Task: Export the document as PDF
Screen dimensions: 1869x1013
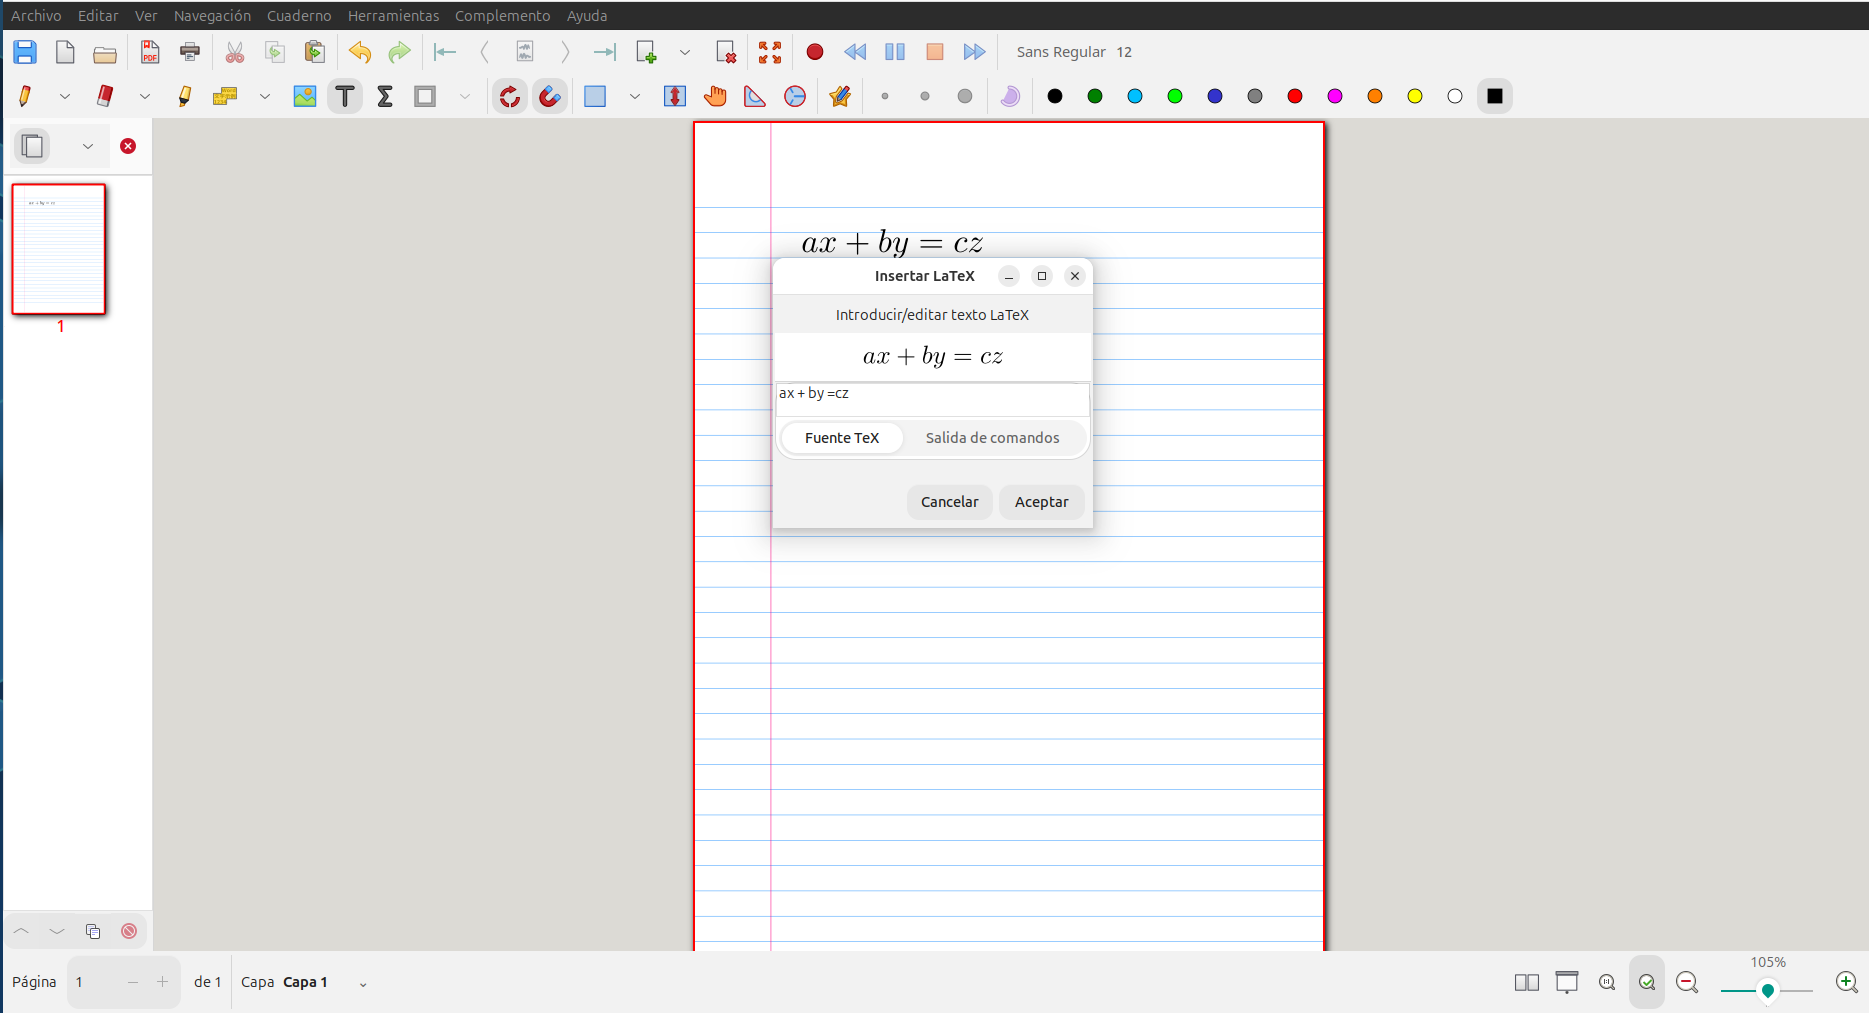Action: (150, 52)
